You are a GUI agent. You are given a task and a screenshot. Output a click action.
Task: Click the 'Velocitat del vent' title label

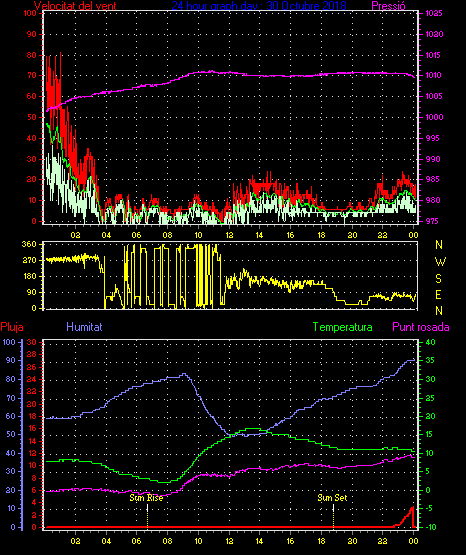pos(75,5)
